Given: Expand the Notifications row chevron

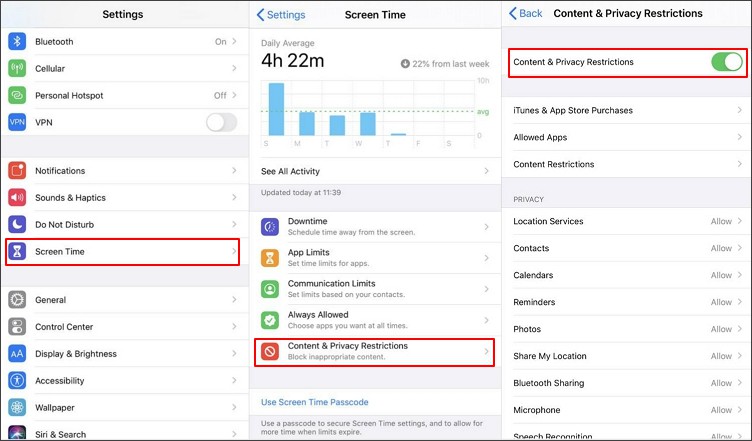Looking at the screenshot, I should click(x=234, y=171).
